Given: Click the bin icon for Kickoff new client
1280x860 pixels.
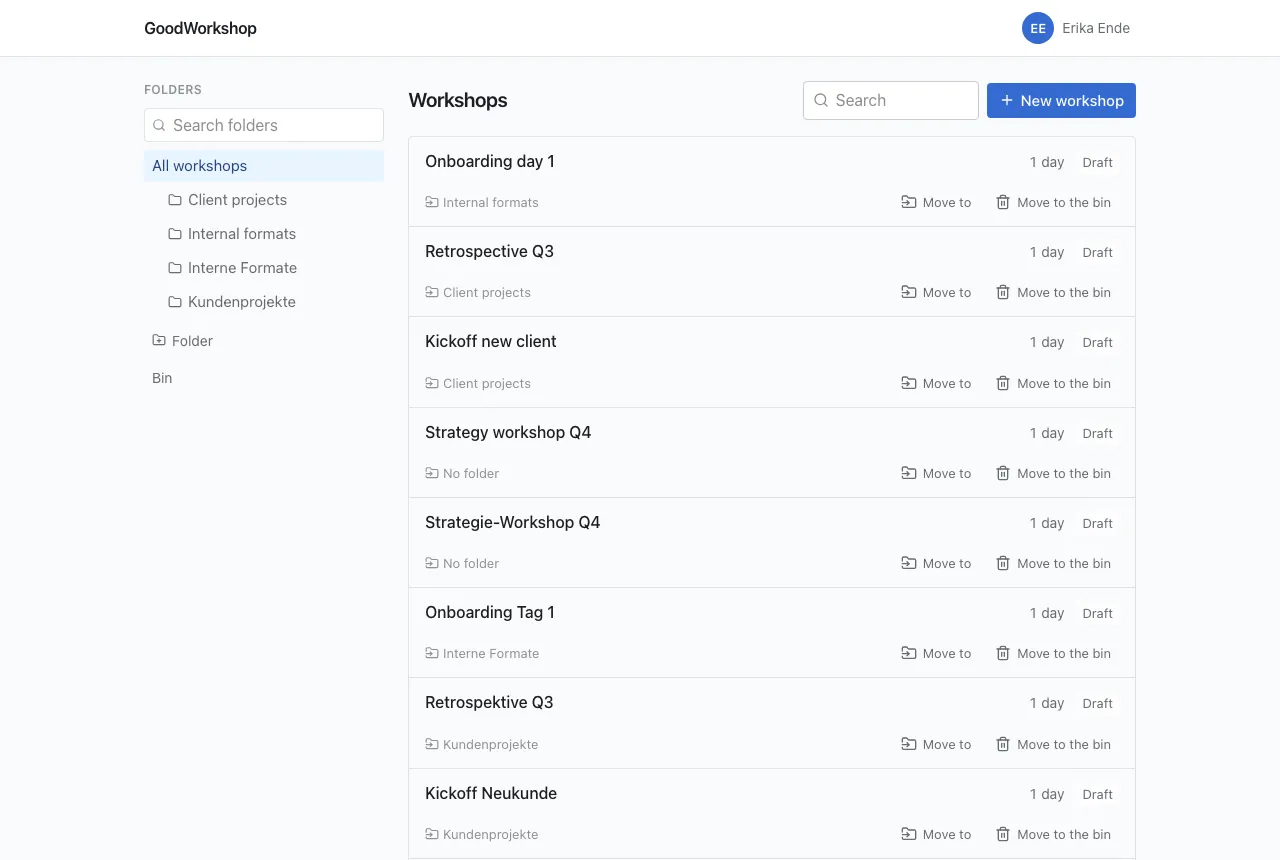Looking at the screenshot, I should [1003, 383].
